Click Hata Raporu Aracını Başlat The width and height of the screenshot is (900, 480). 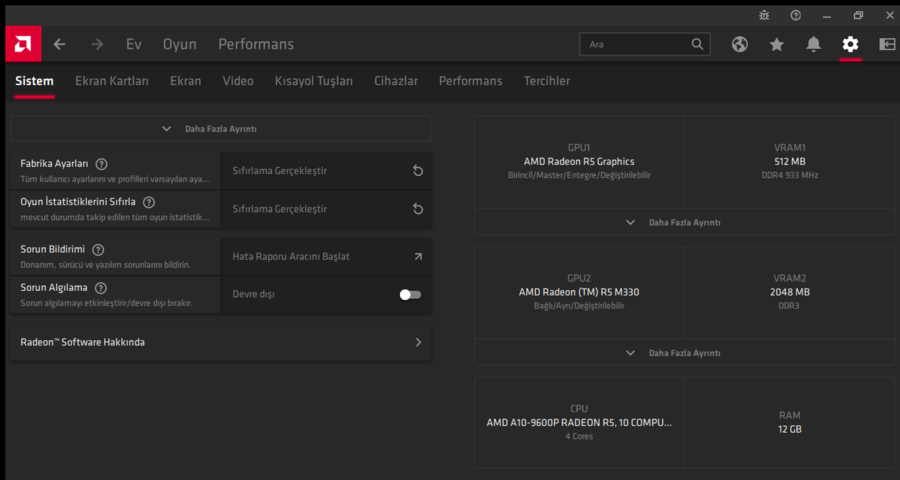291,257
